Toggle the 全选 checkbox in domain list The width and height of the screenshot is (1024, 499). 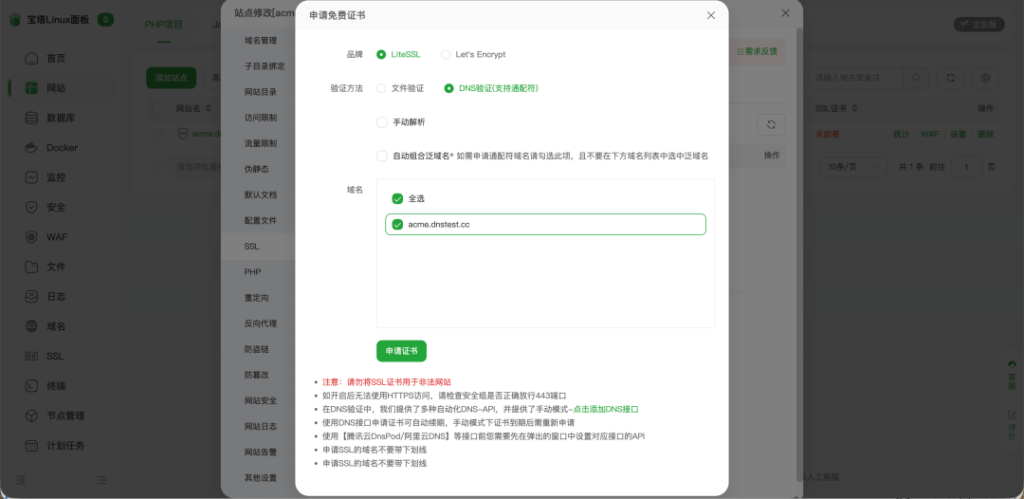tap(397, 199)
